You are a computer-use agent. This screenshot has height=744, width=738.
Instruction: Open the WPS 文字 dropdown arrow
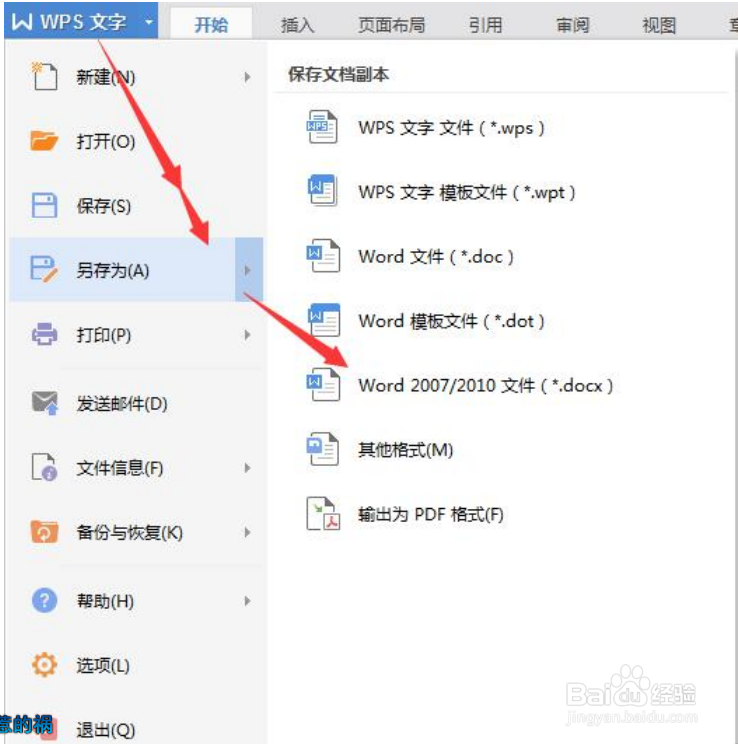pos(149,22)
